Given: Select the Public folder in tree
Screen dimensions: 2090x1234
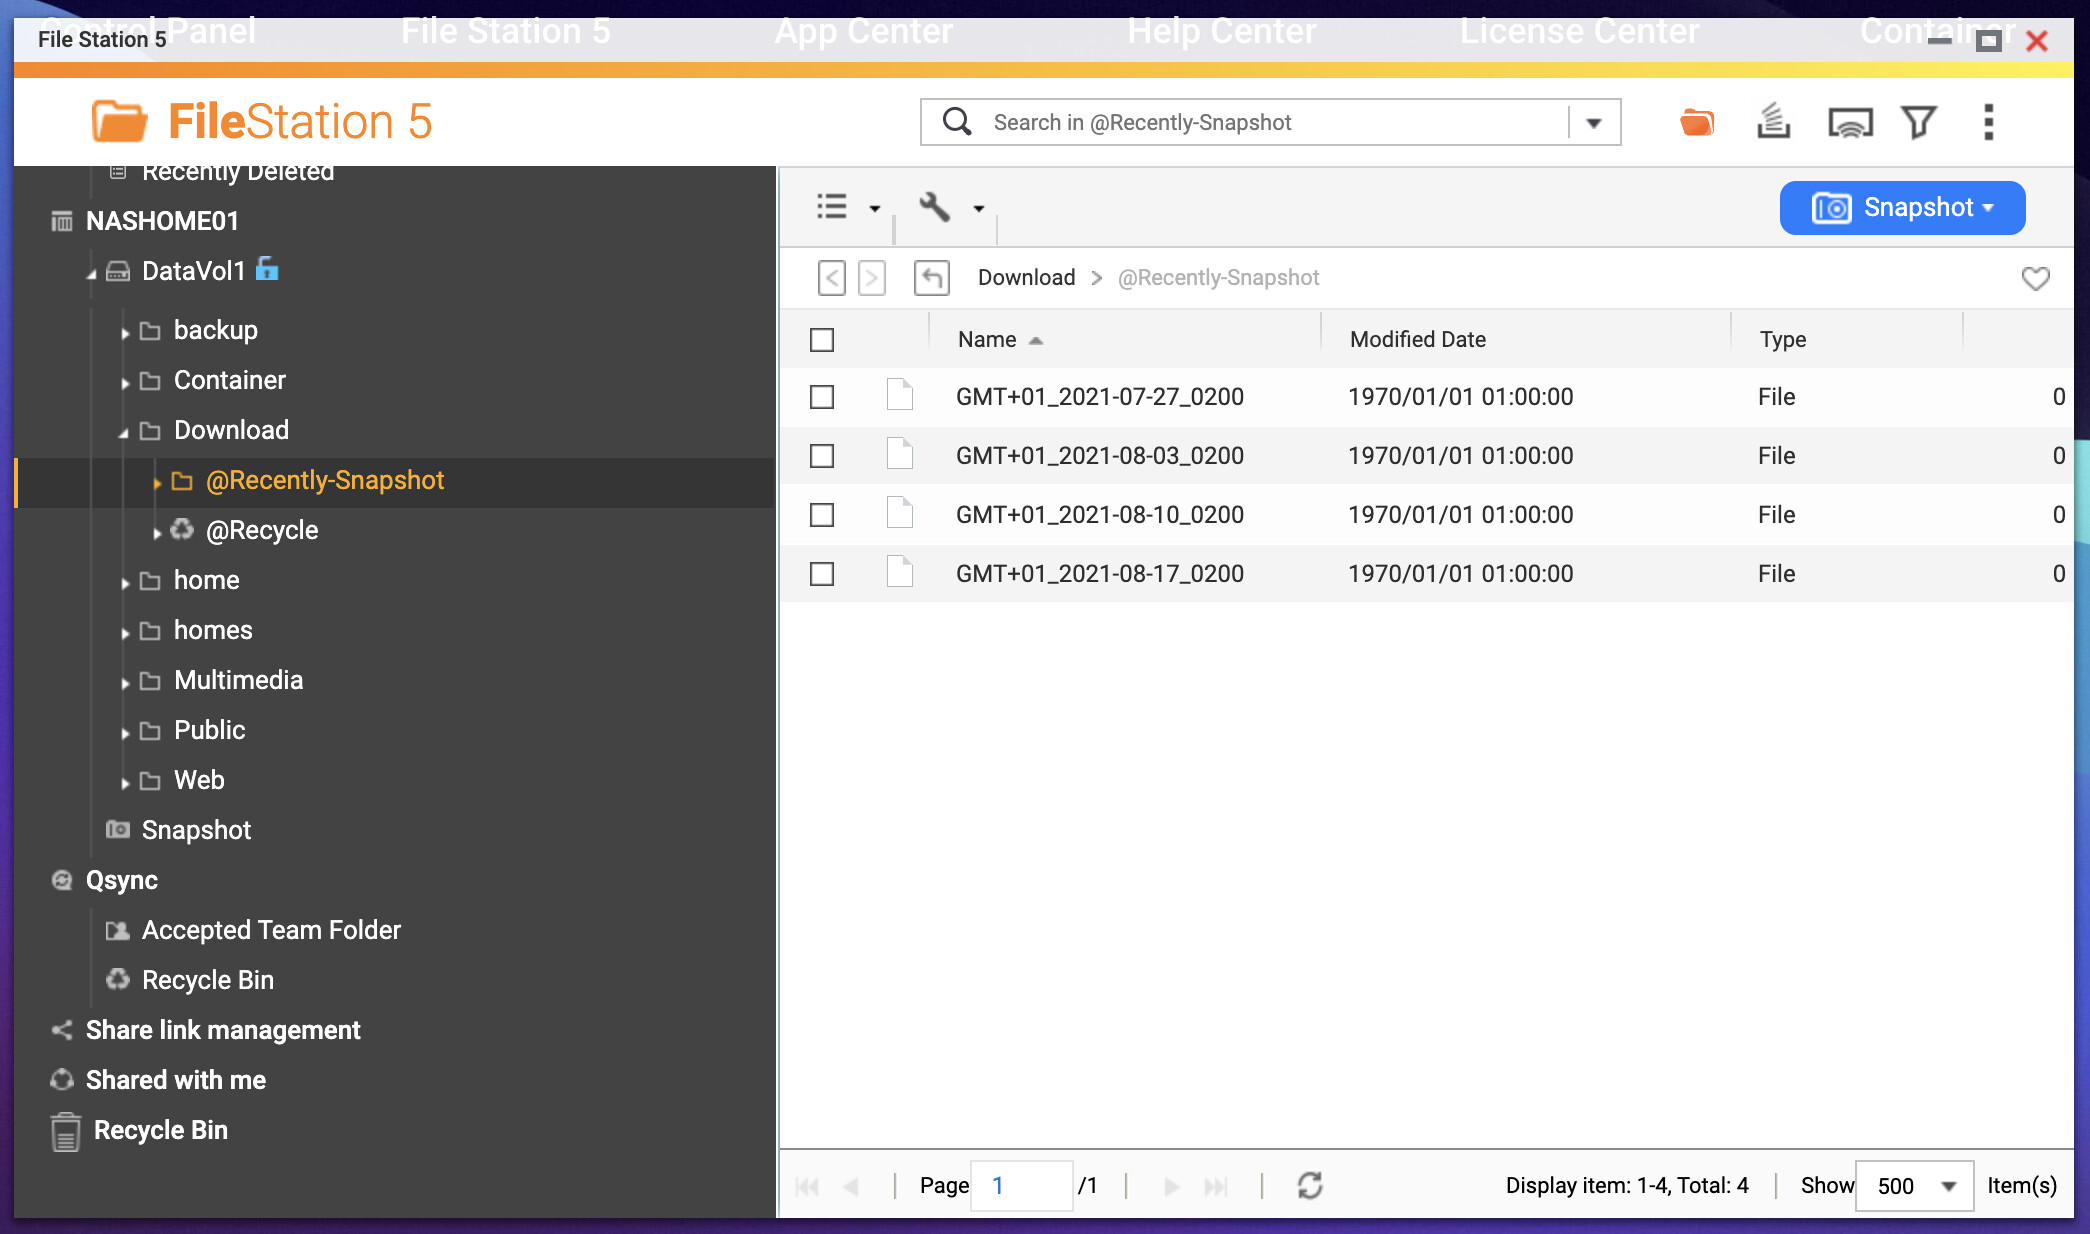Looking at the screenshot, I should click(x=209, y=730).
